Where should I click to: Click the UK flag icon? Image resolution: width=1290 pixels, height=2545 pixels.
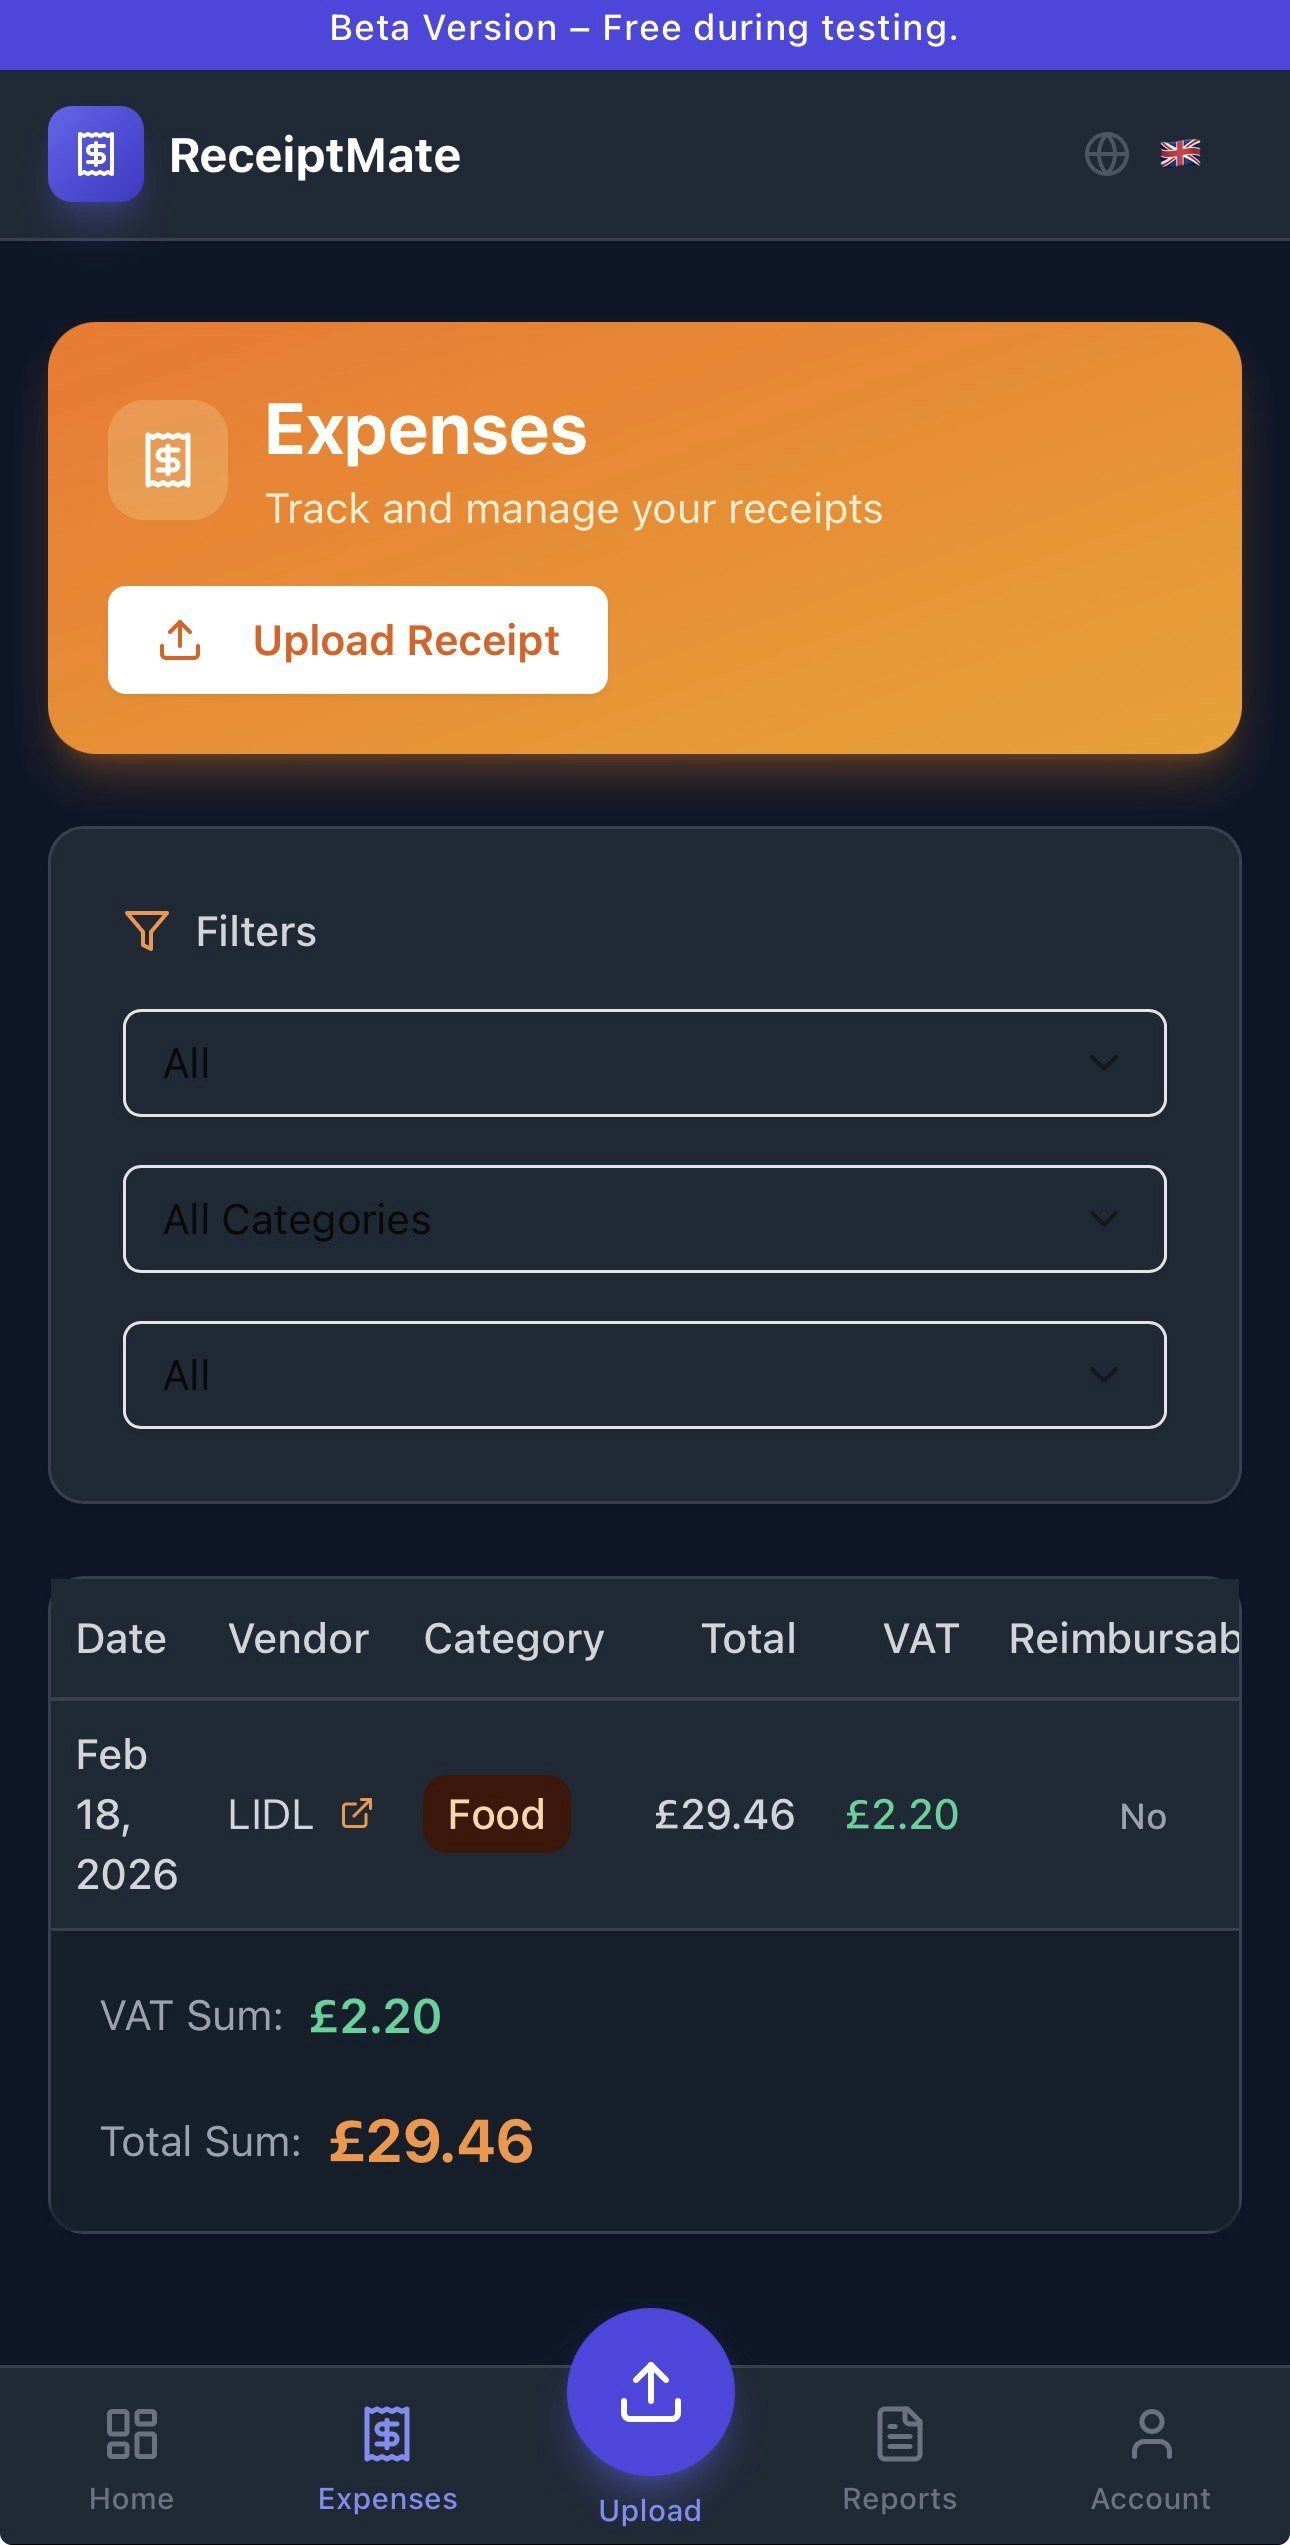(x=1180, y=153)
